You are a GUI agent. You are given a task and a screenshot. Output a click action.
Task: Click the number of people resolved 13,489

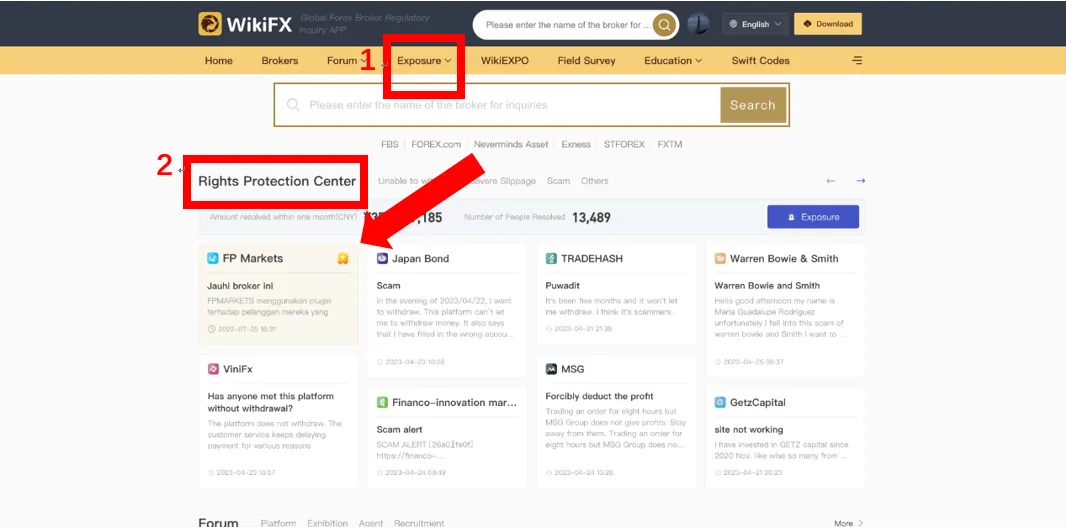pos(591,218)
